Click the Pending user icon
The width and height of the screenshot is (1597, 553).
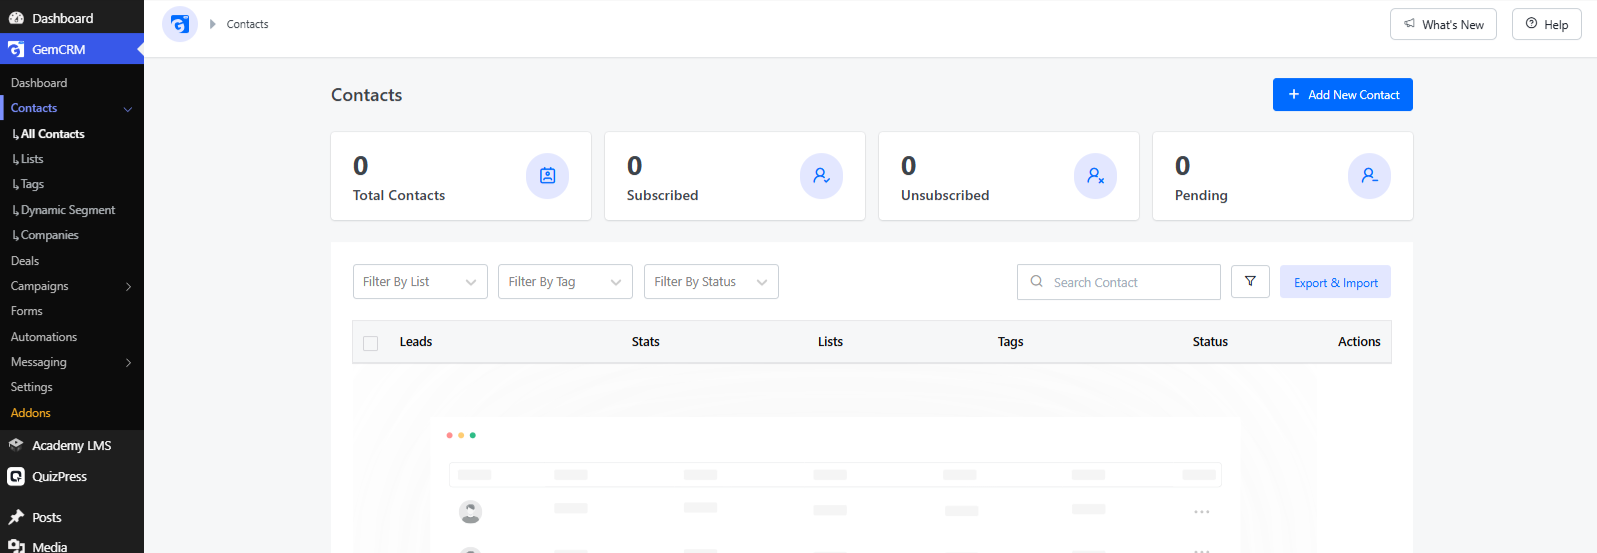pos(1369,176)
